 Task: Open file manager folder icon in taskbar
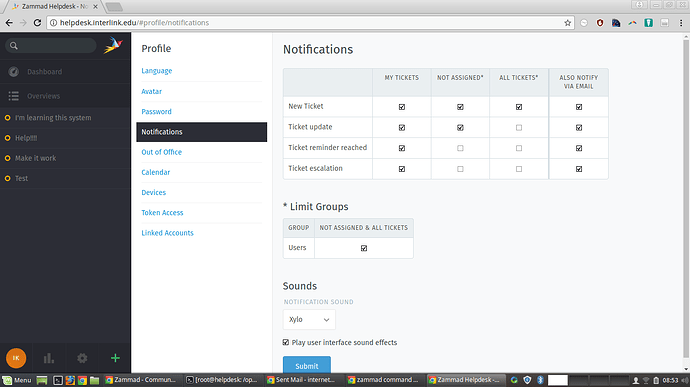pos(95,380)
